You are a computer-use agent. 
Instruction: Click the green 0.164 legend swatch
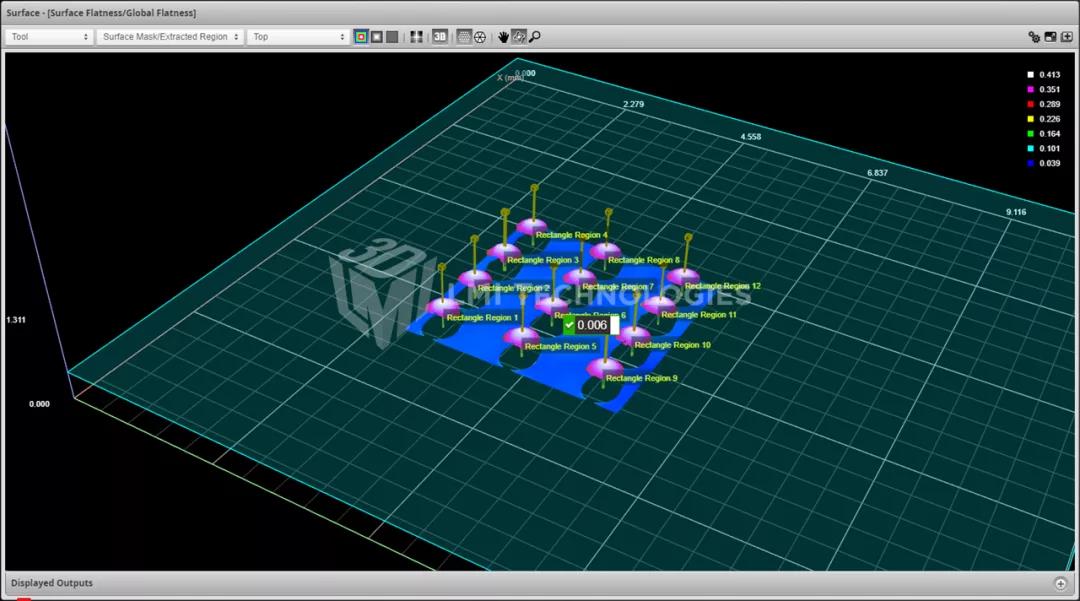pyautogui.click(x=1030, y=134)
